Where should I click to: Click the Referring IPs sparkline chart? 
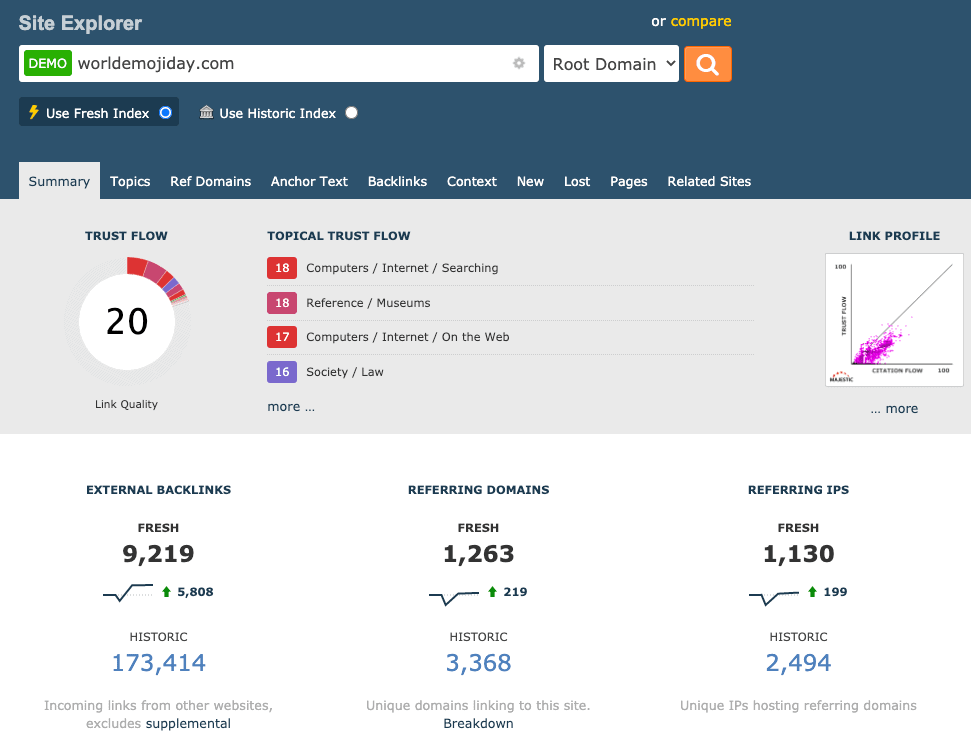(x=774, y=597)
